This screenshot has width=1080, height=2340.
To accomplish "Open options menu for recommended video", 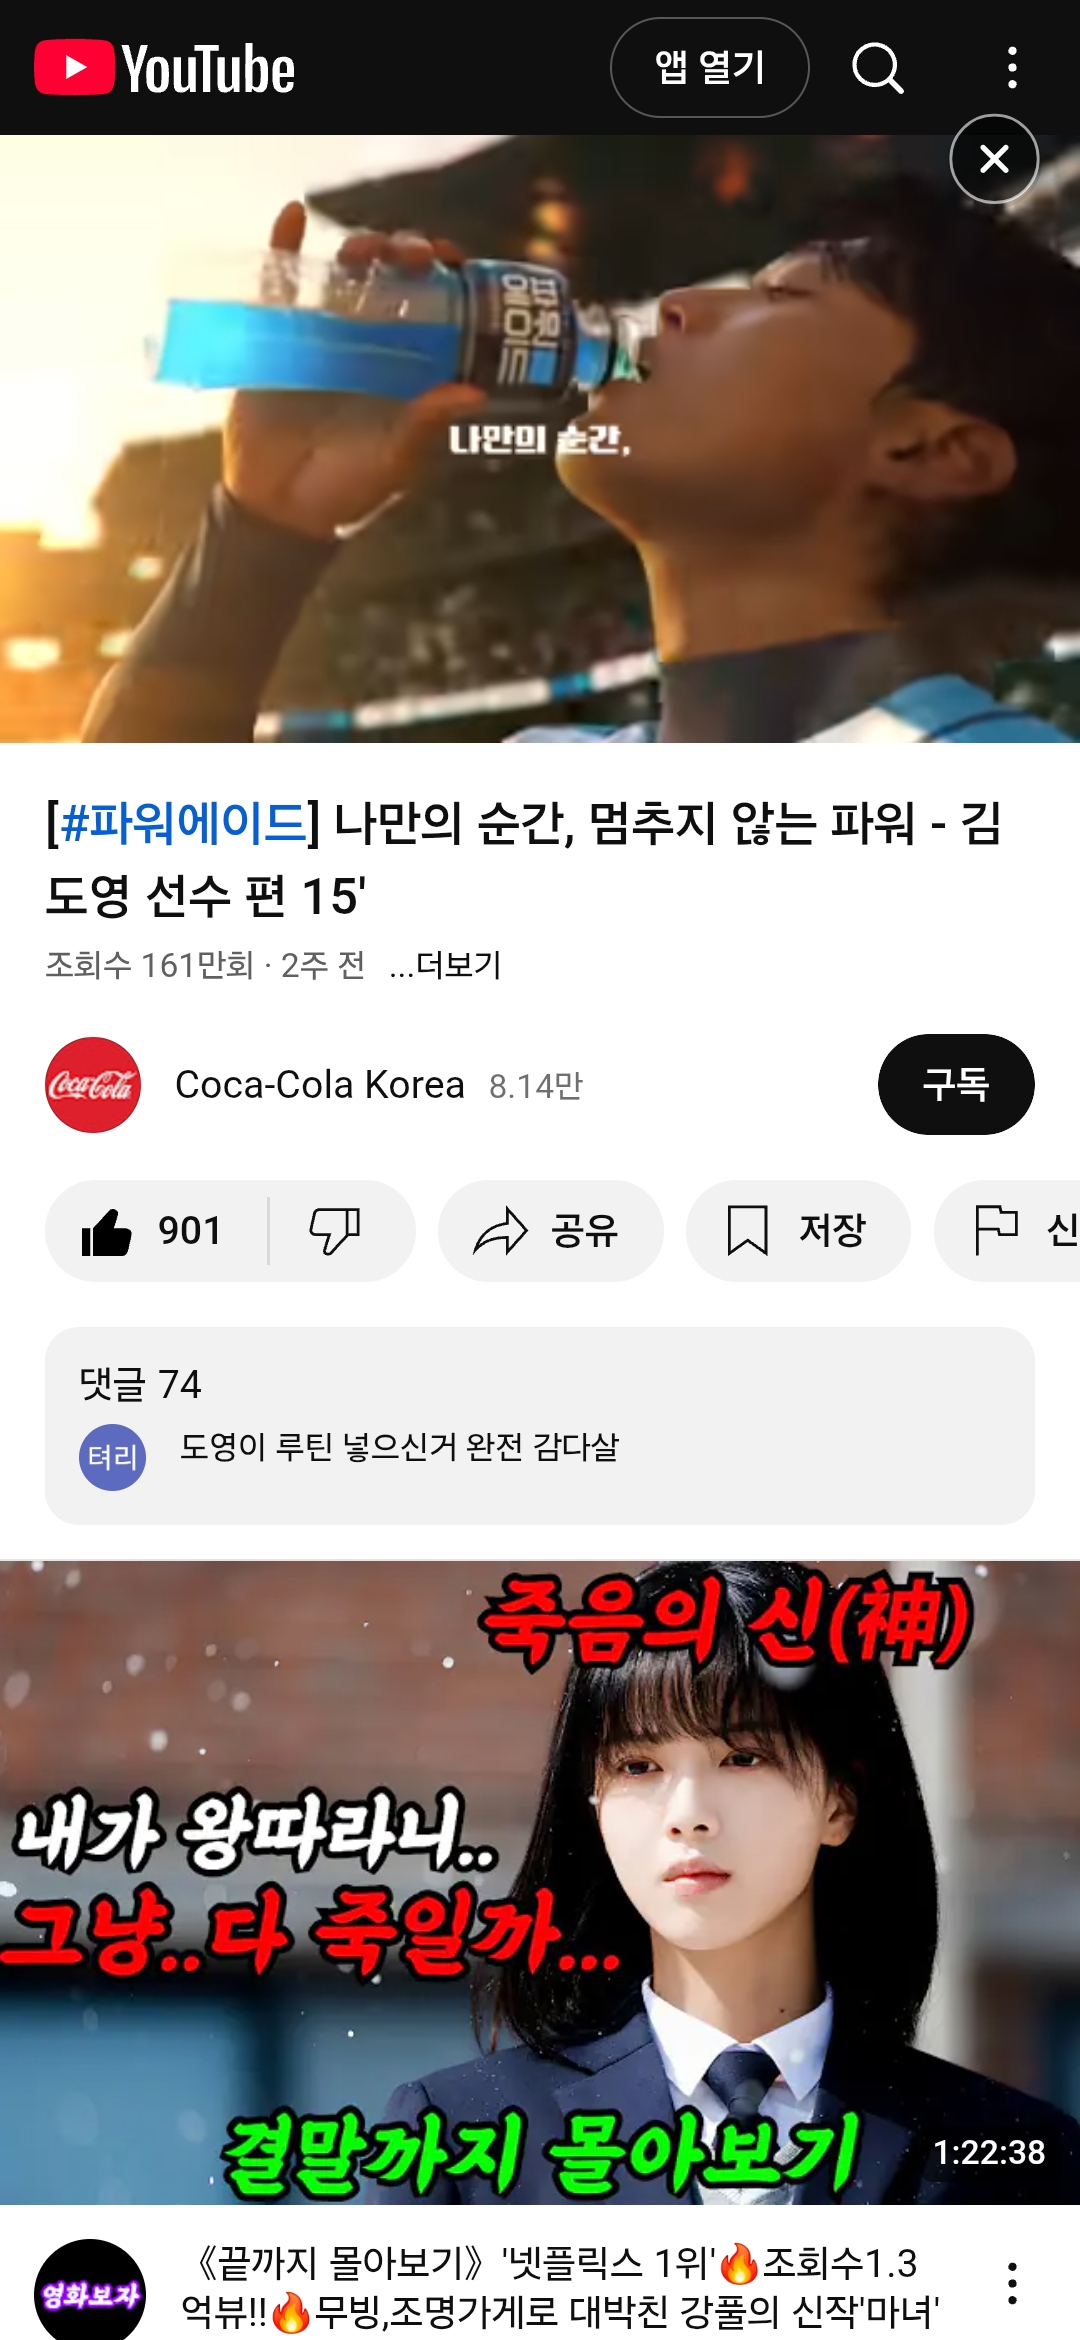I will 1012,2284.
